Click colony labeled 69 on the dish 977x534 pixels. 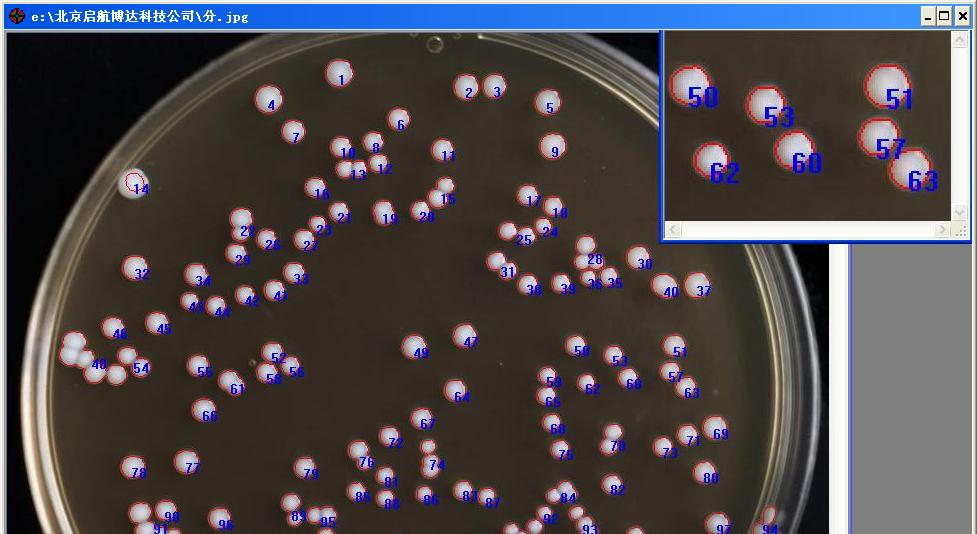(715, 428)
